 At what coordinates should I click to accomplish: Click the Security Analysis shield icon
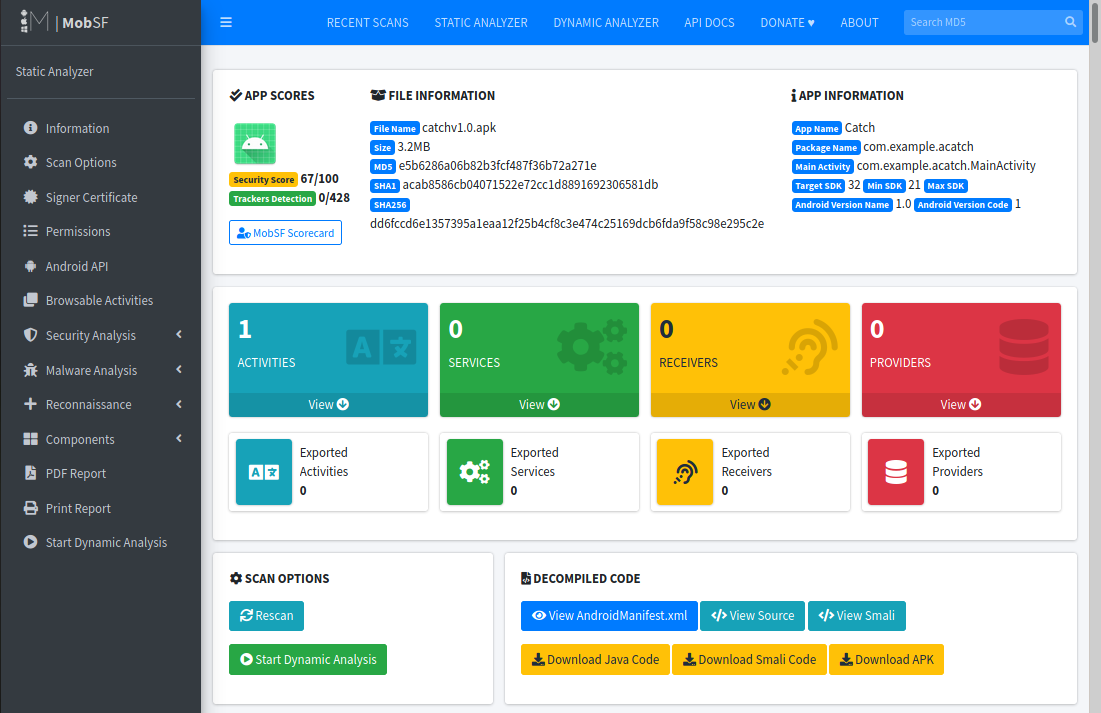(30, 335)
